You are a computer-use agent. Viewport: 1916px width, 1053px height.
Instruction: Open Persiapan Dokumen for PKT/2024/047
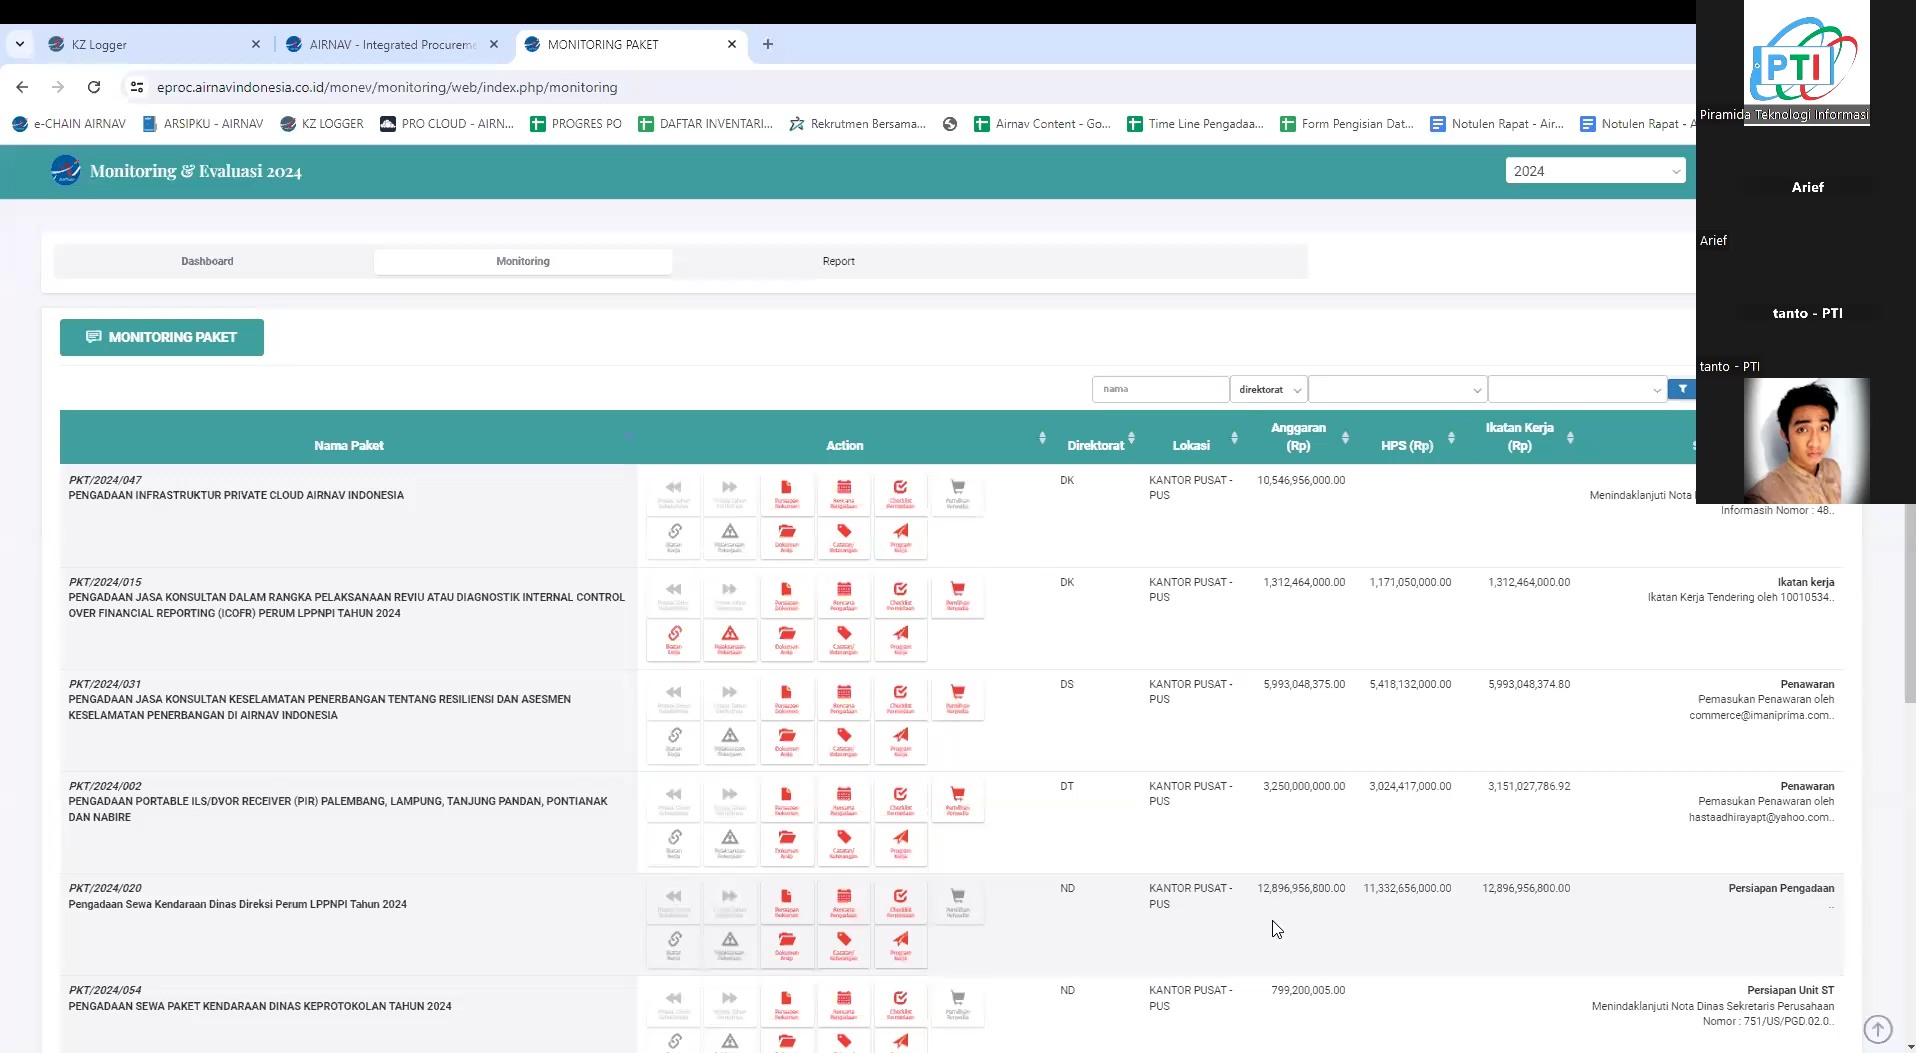pyautogui.click(x=786, y=493)
